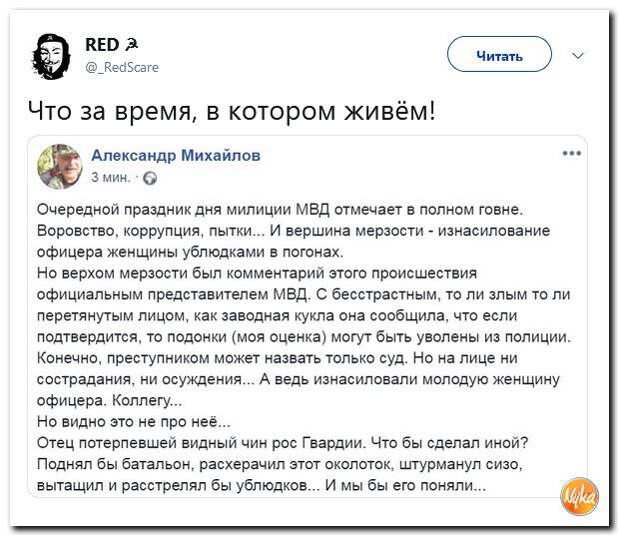
Task: Click the RED display name
Action: (102, 44)
